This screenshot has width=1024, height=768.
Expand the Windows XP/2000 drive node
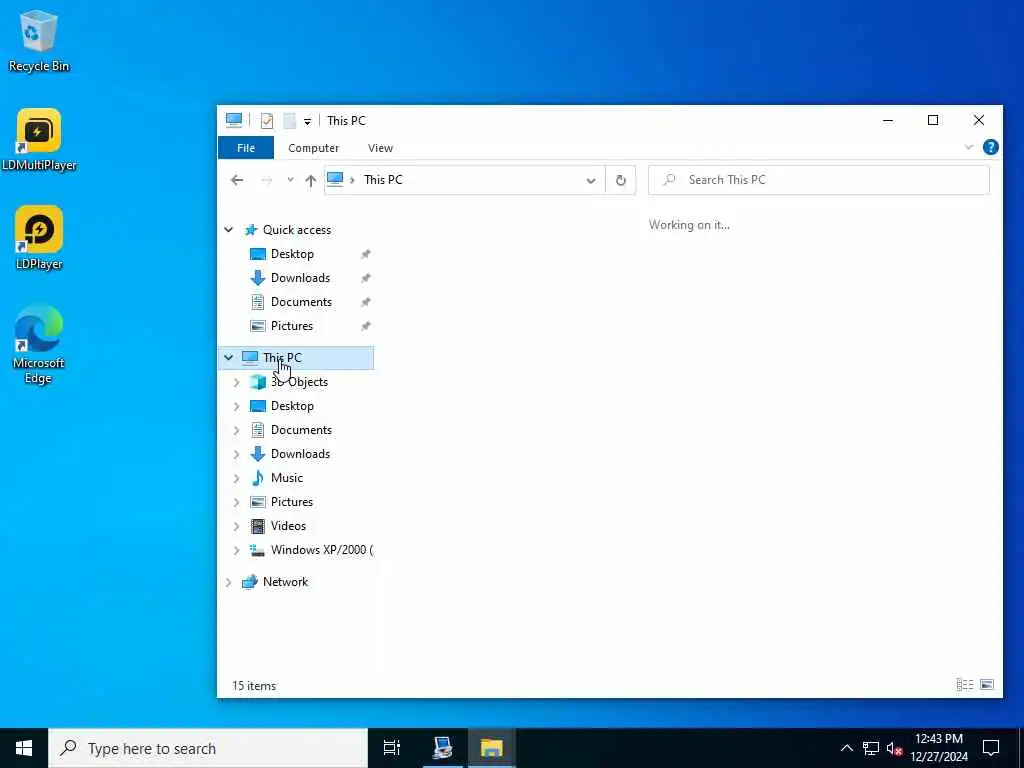pyautogui.click(x=236, y=551)
